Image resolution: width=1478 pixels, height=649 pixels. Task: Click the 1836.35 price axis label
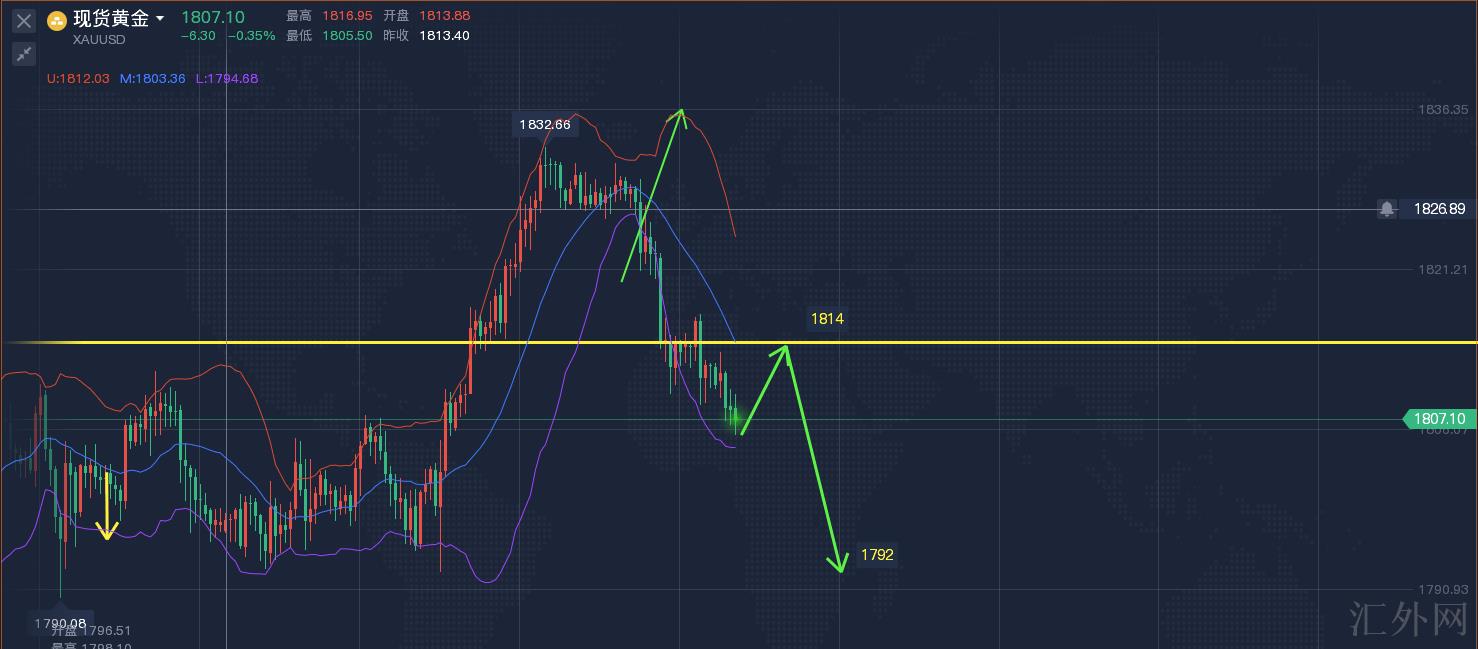(1443, 109)
